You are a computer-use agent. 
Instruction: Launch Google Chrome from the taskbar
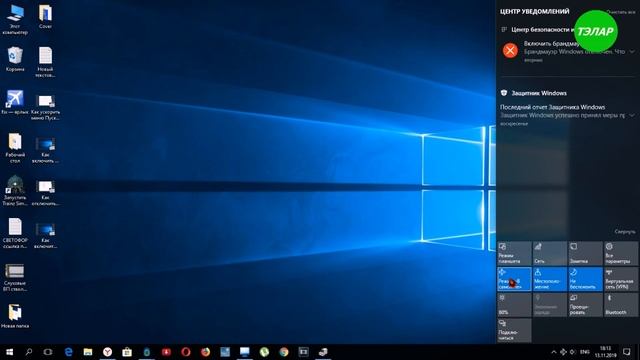pos(284,352)
